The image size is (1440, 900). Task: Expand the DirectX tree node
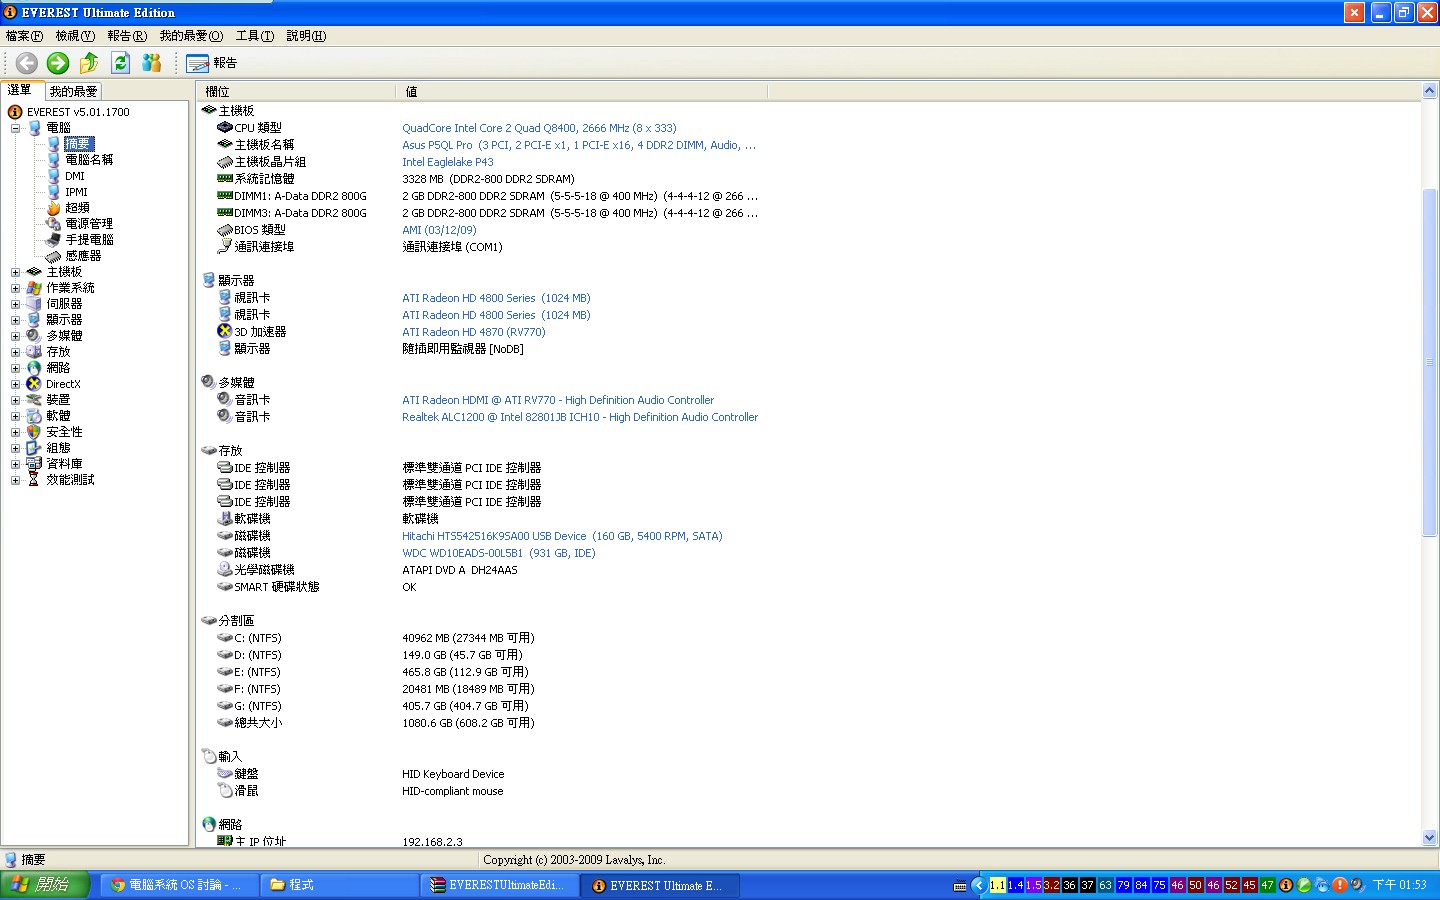(x=15, y=384)
